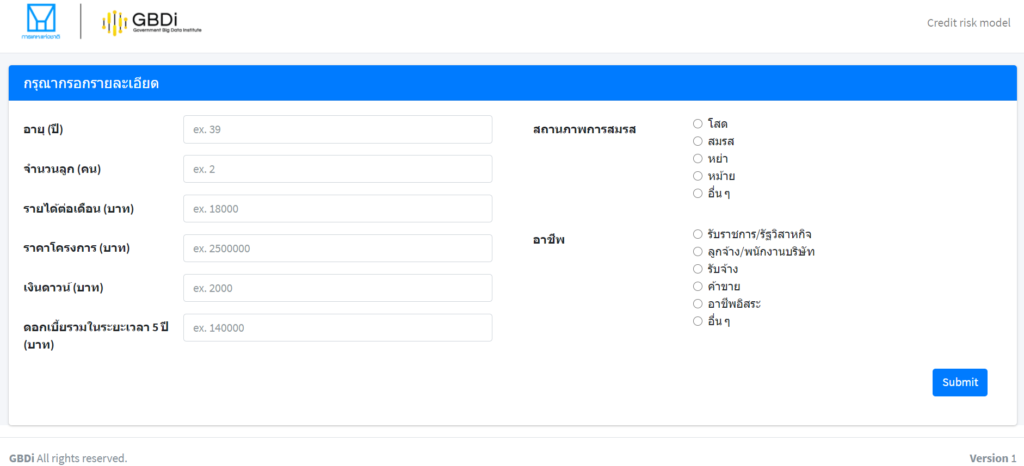Click the age (อายุ) input field
Viewport: 1024px width, 466px height.
tap(337, 129)
